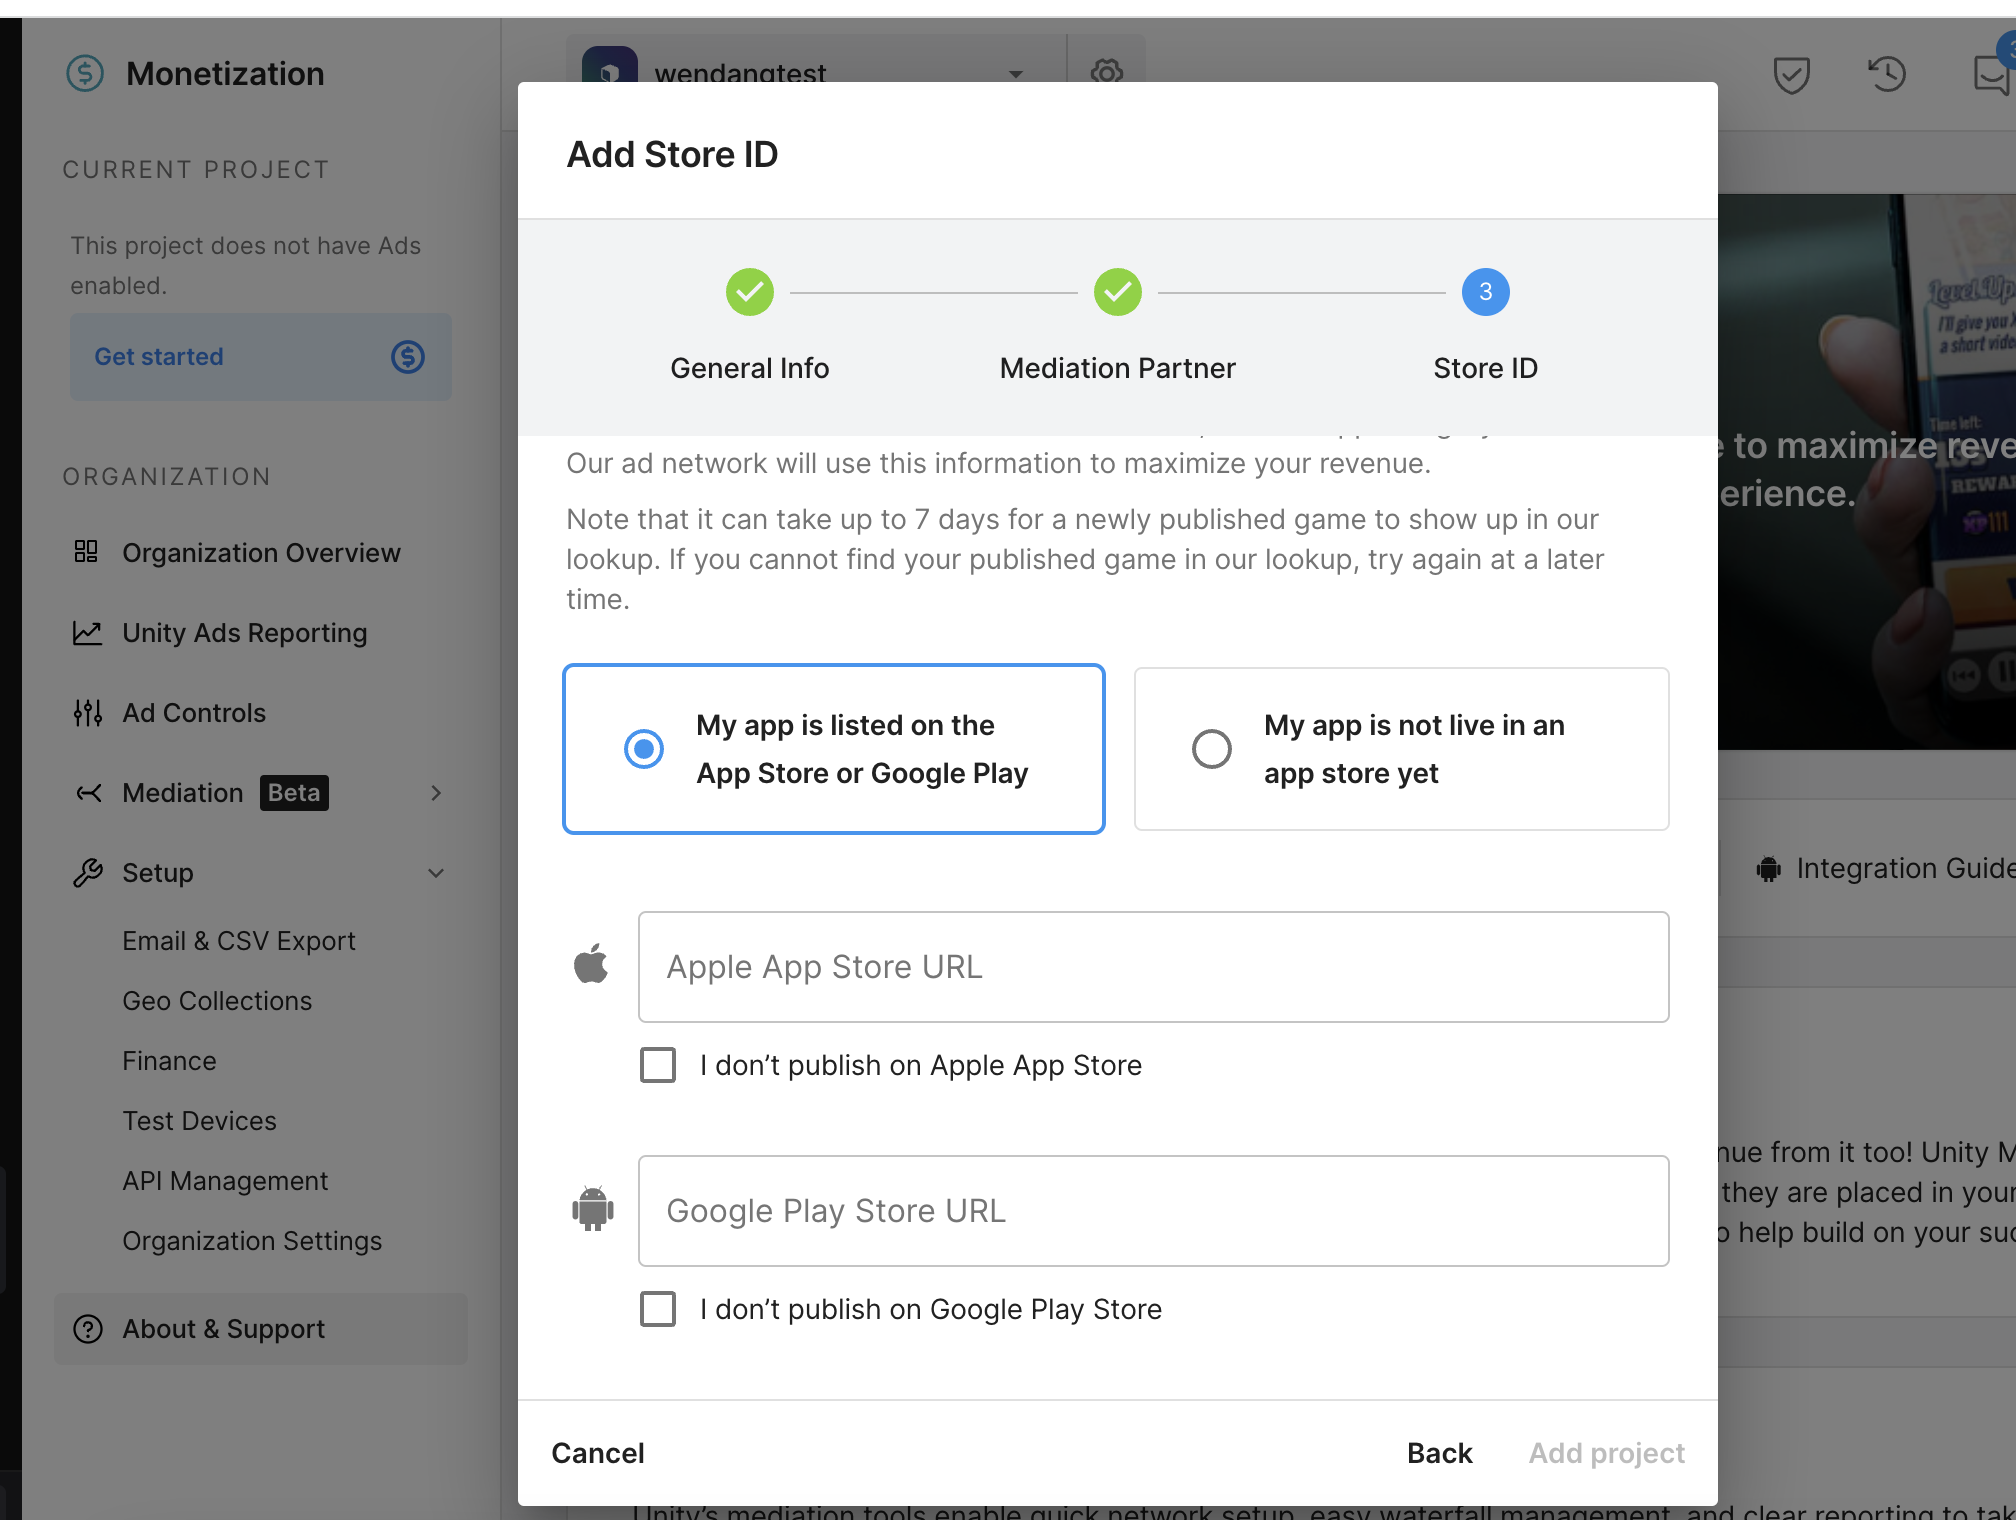Viewport: 2016px width, 1520px height.
Task: Click the 'Add Store ID' dialog title
Action: pyautogui.click(x=673, y=155)
